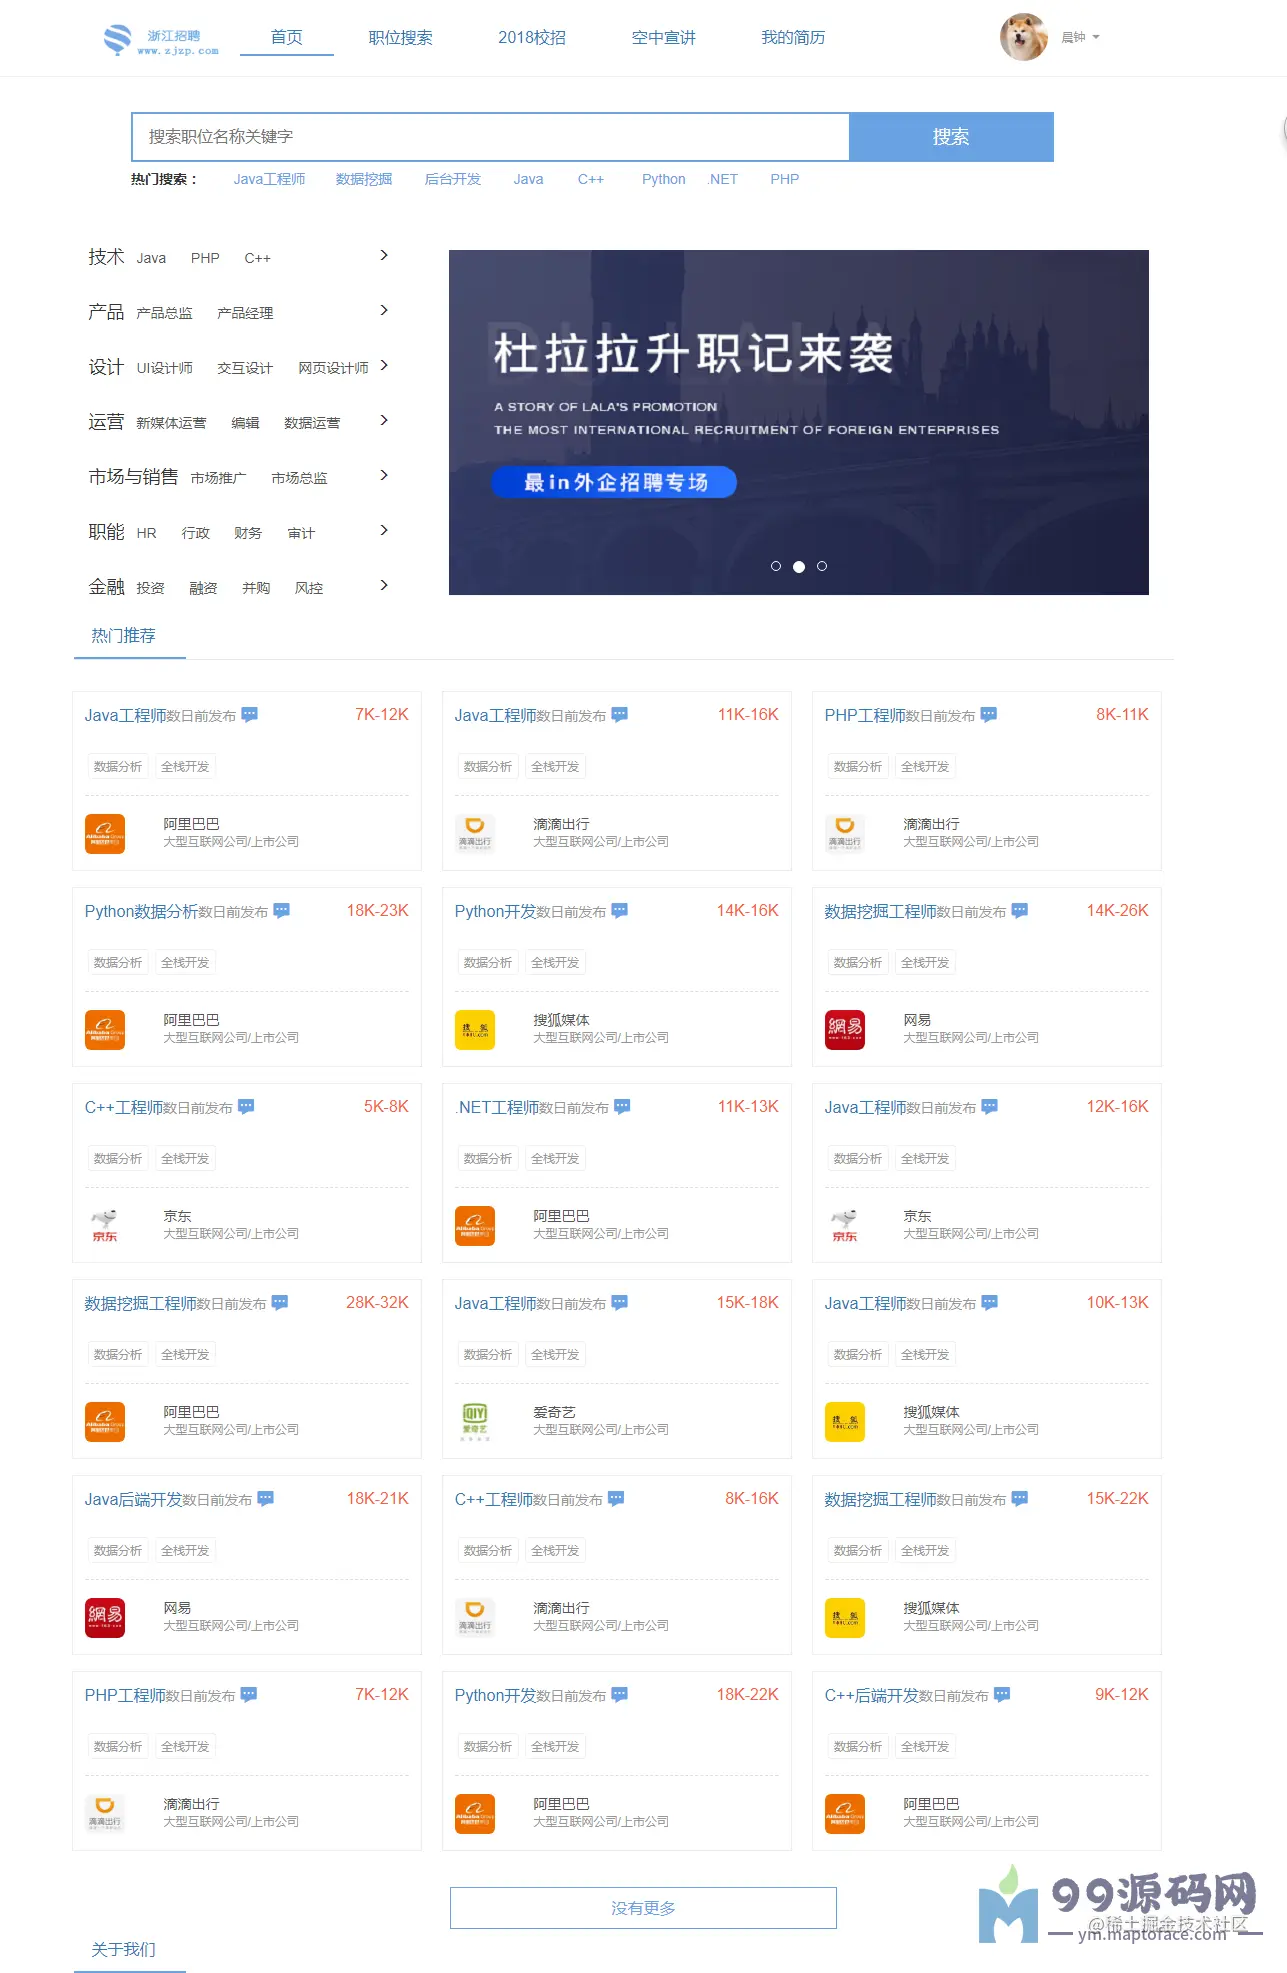Click 搜狐媒体 logo on Python开发 14K-16K card

click(x=475, y=1030)
